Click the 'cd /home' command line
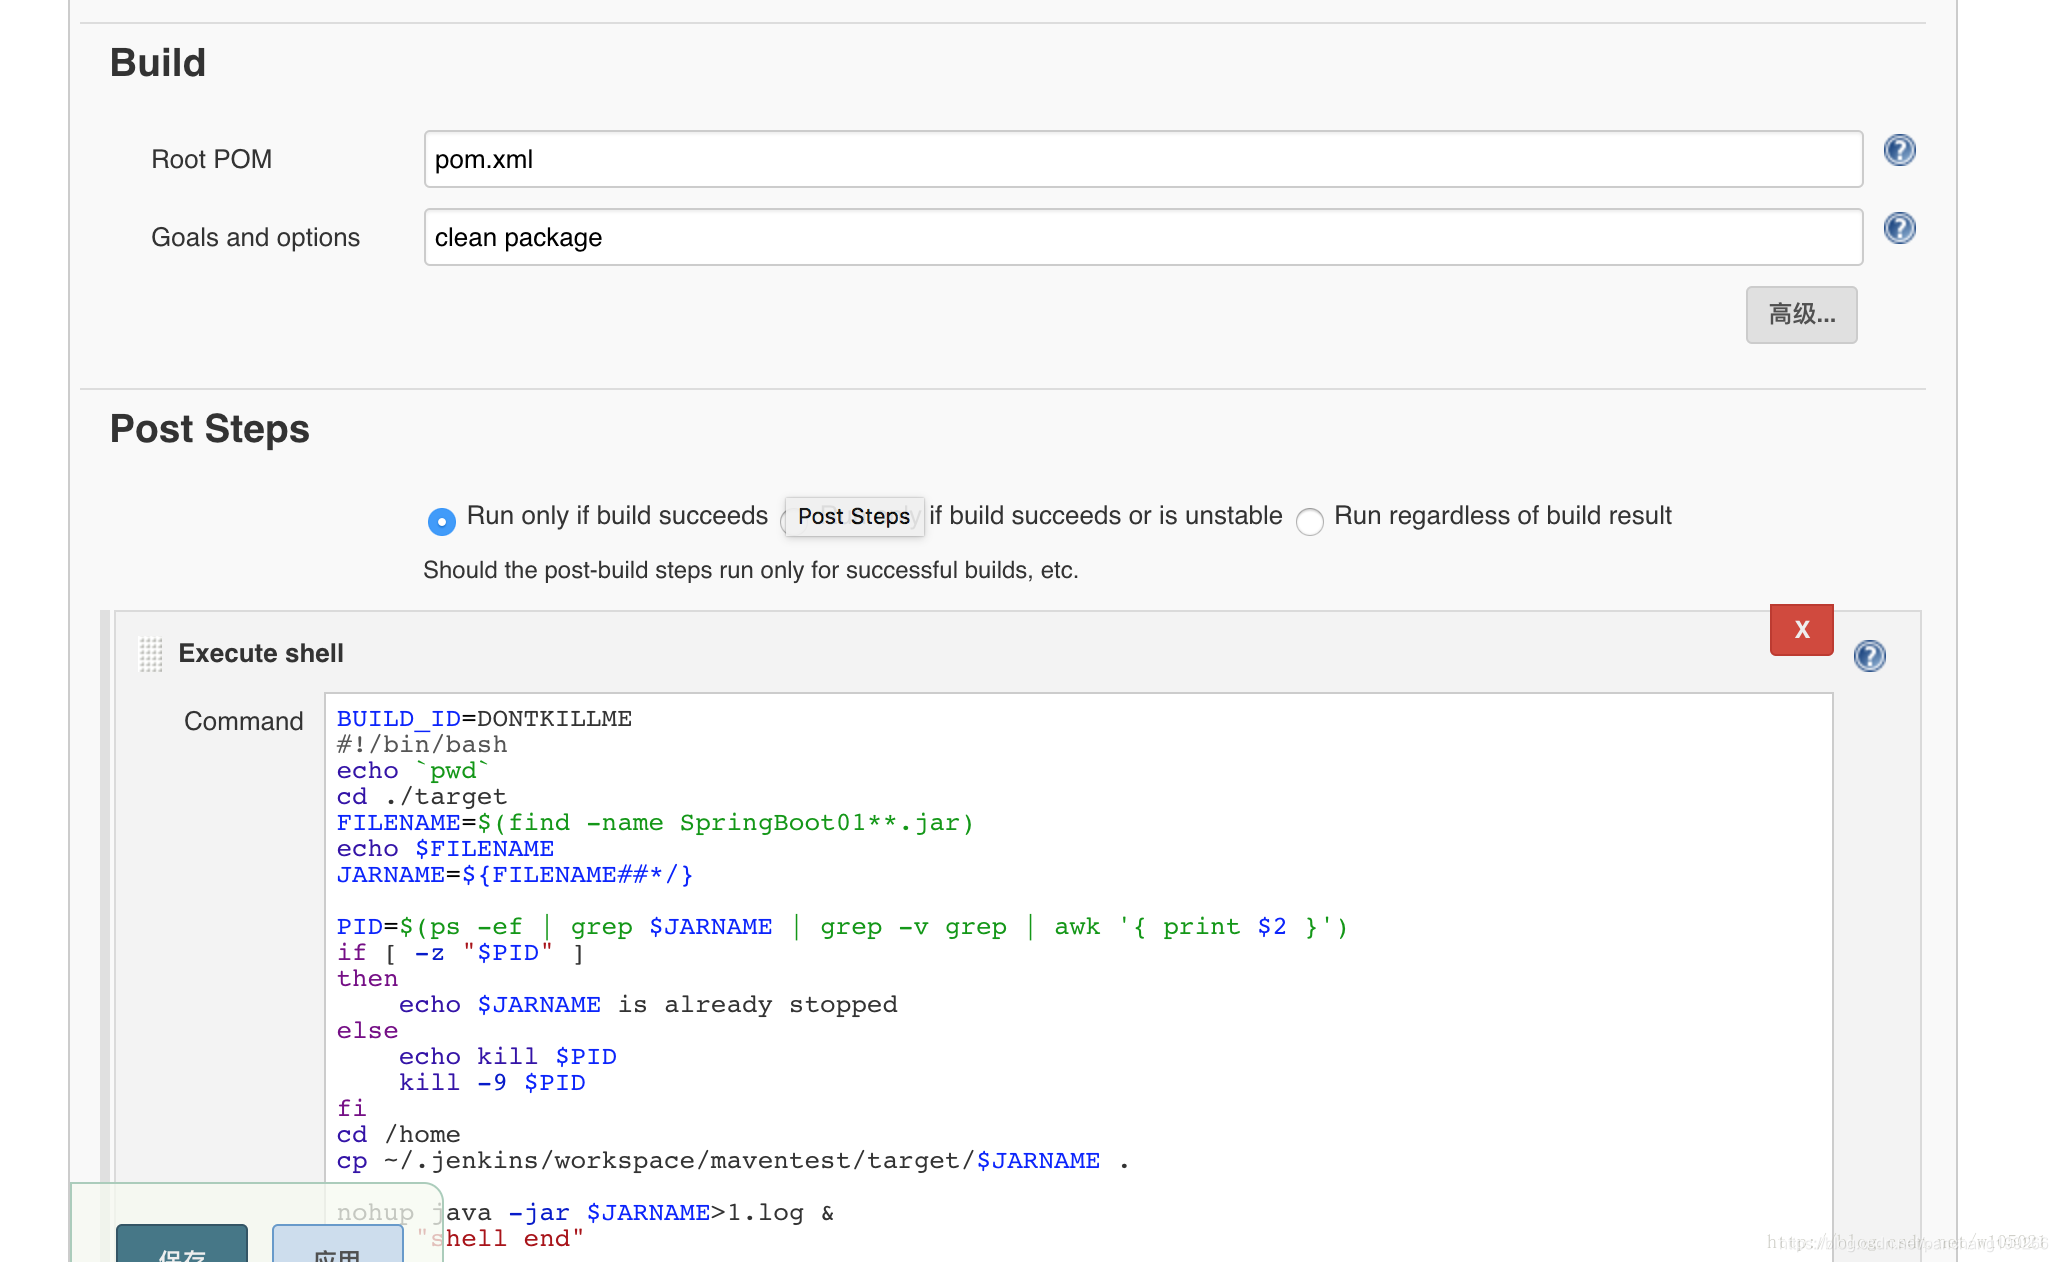Screen dimensions: 2058x1262 coord(399,1135)
